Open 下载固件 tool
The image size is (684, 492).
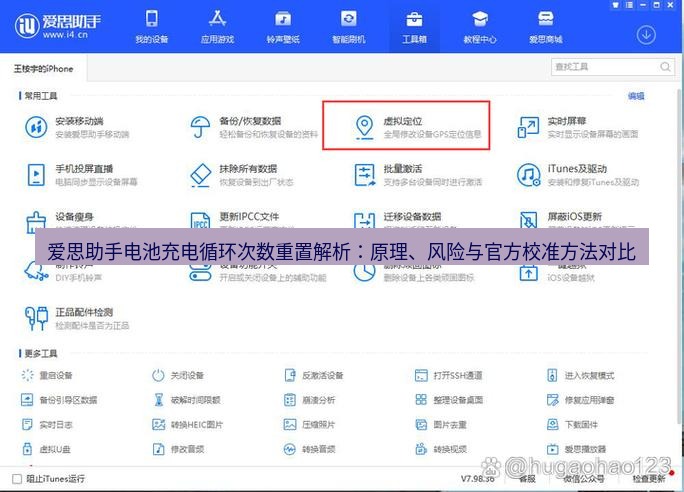[x=572, y=424]
